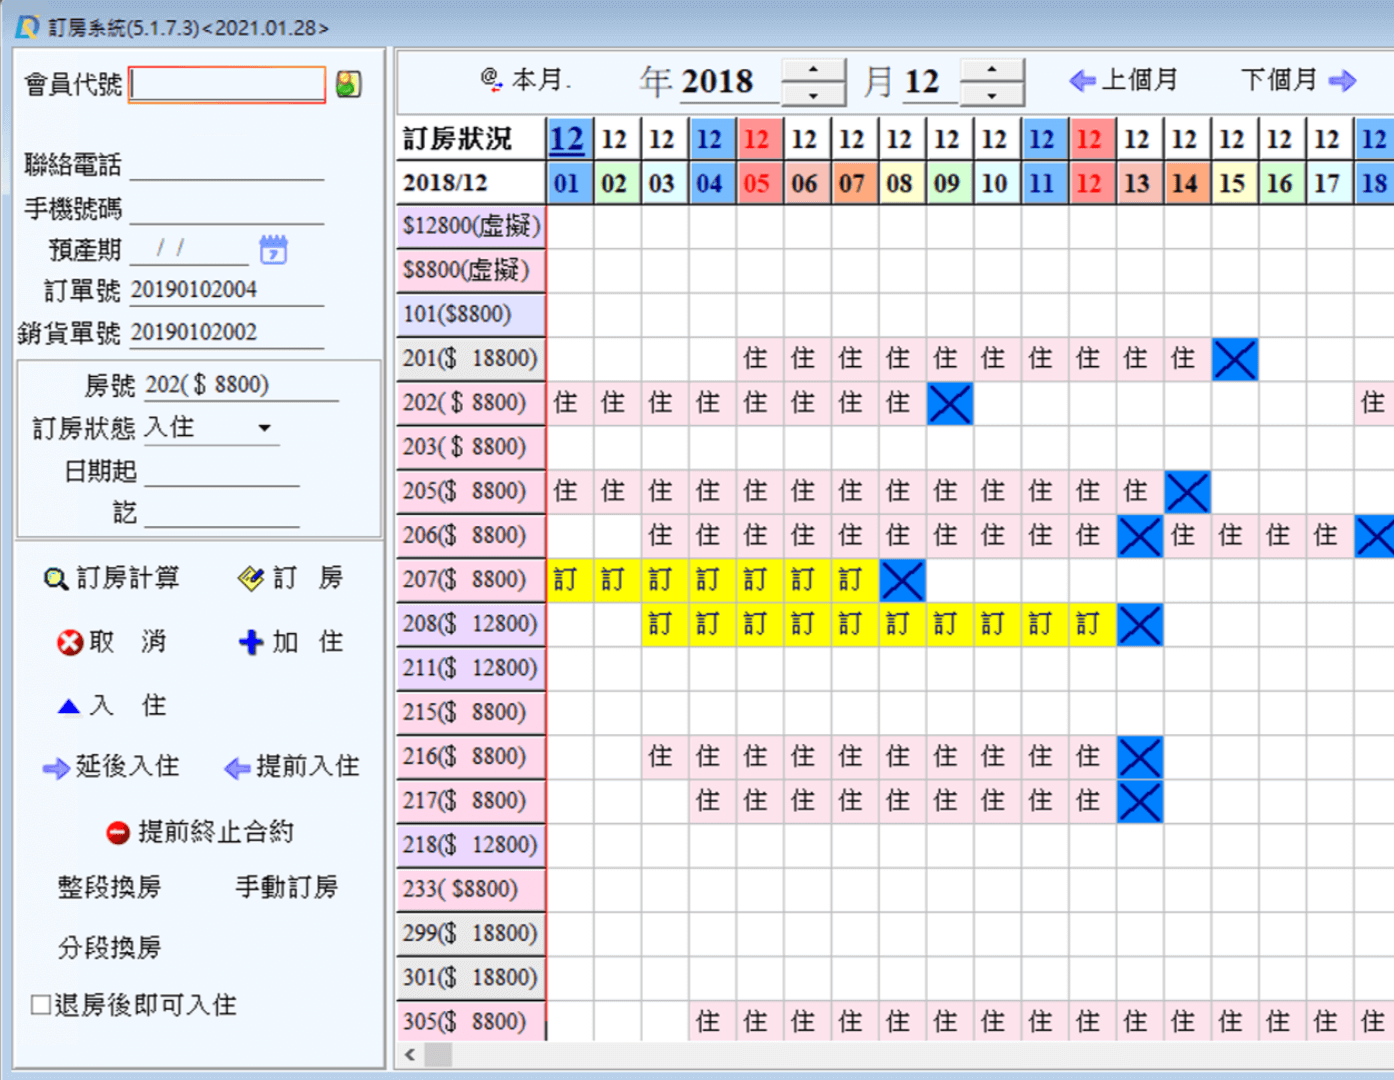Click the 加 住 plus button
The width and height of the screenshot is (1394, 1080).
click(291, 642)
